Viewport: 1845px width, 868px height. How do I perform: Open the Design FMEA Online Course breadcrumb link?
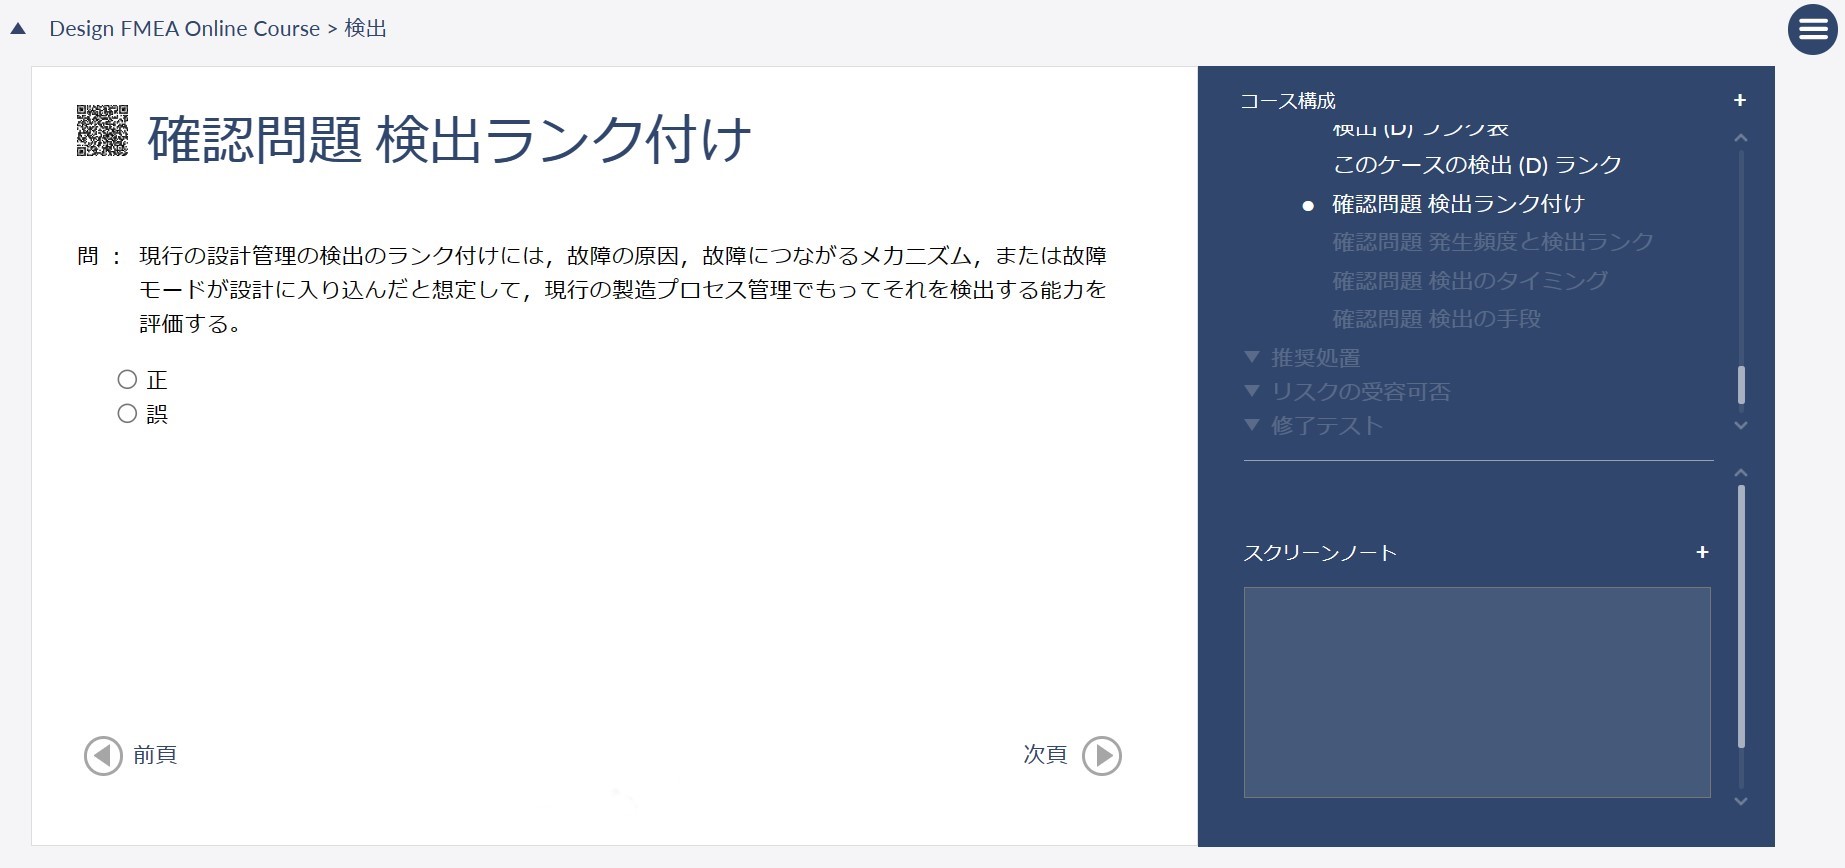pyautogui.click(x=184, y=29)
